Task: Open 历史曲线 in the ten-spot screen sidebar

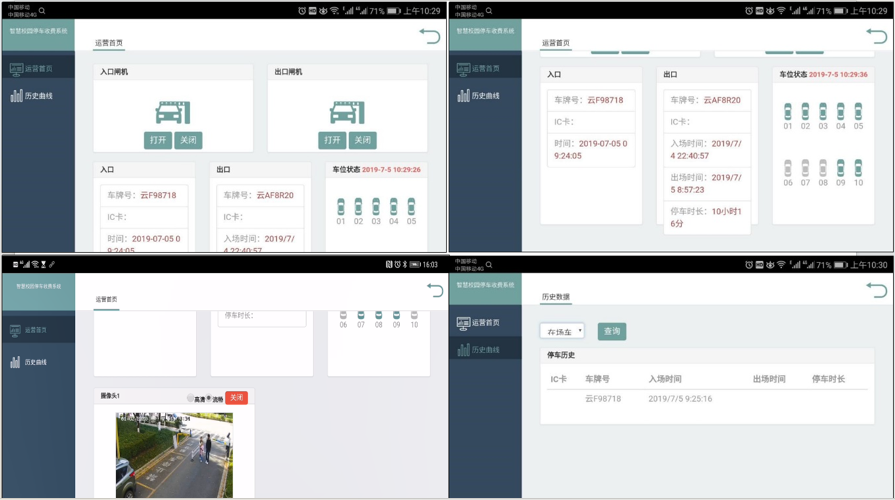Action: pyautogui.click(x=485, y=96)
